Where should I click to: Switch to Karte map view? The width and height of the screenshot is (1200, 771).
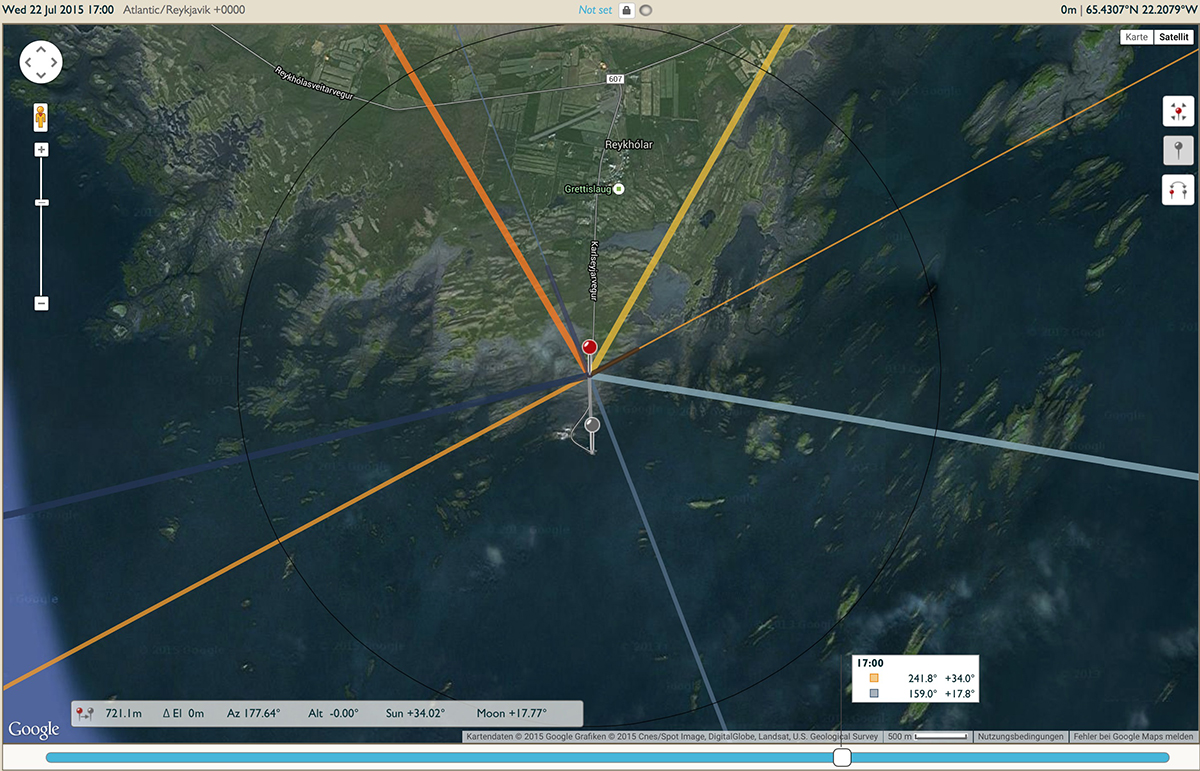click(1136, 37)
